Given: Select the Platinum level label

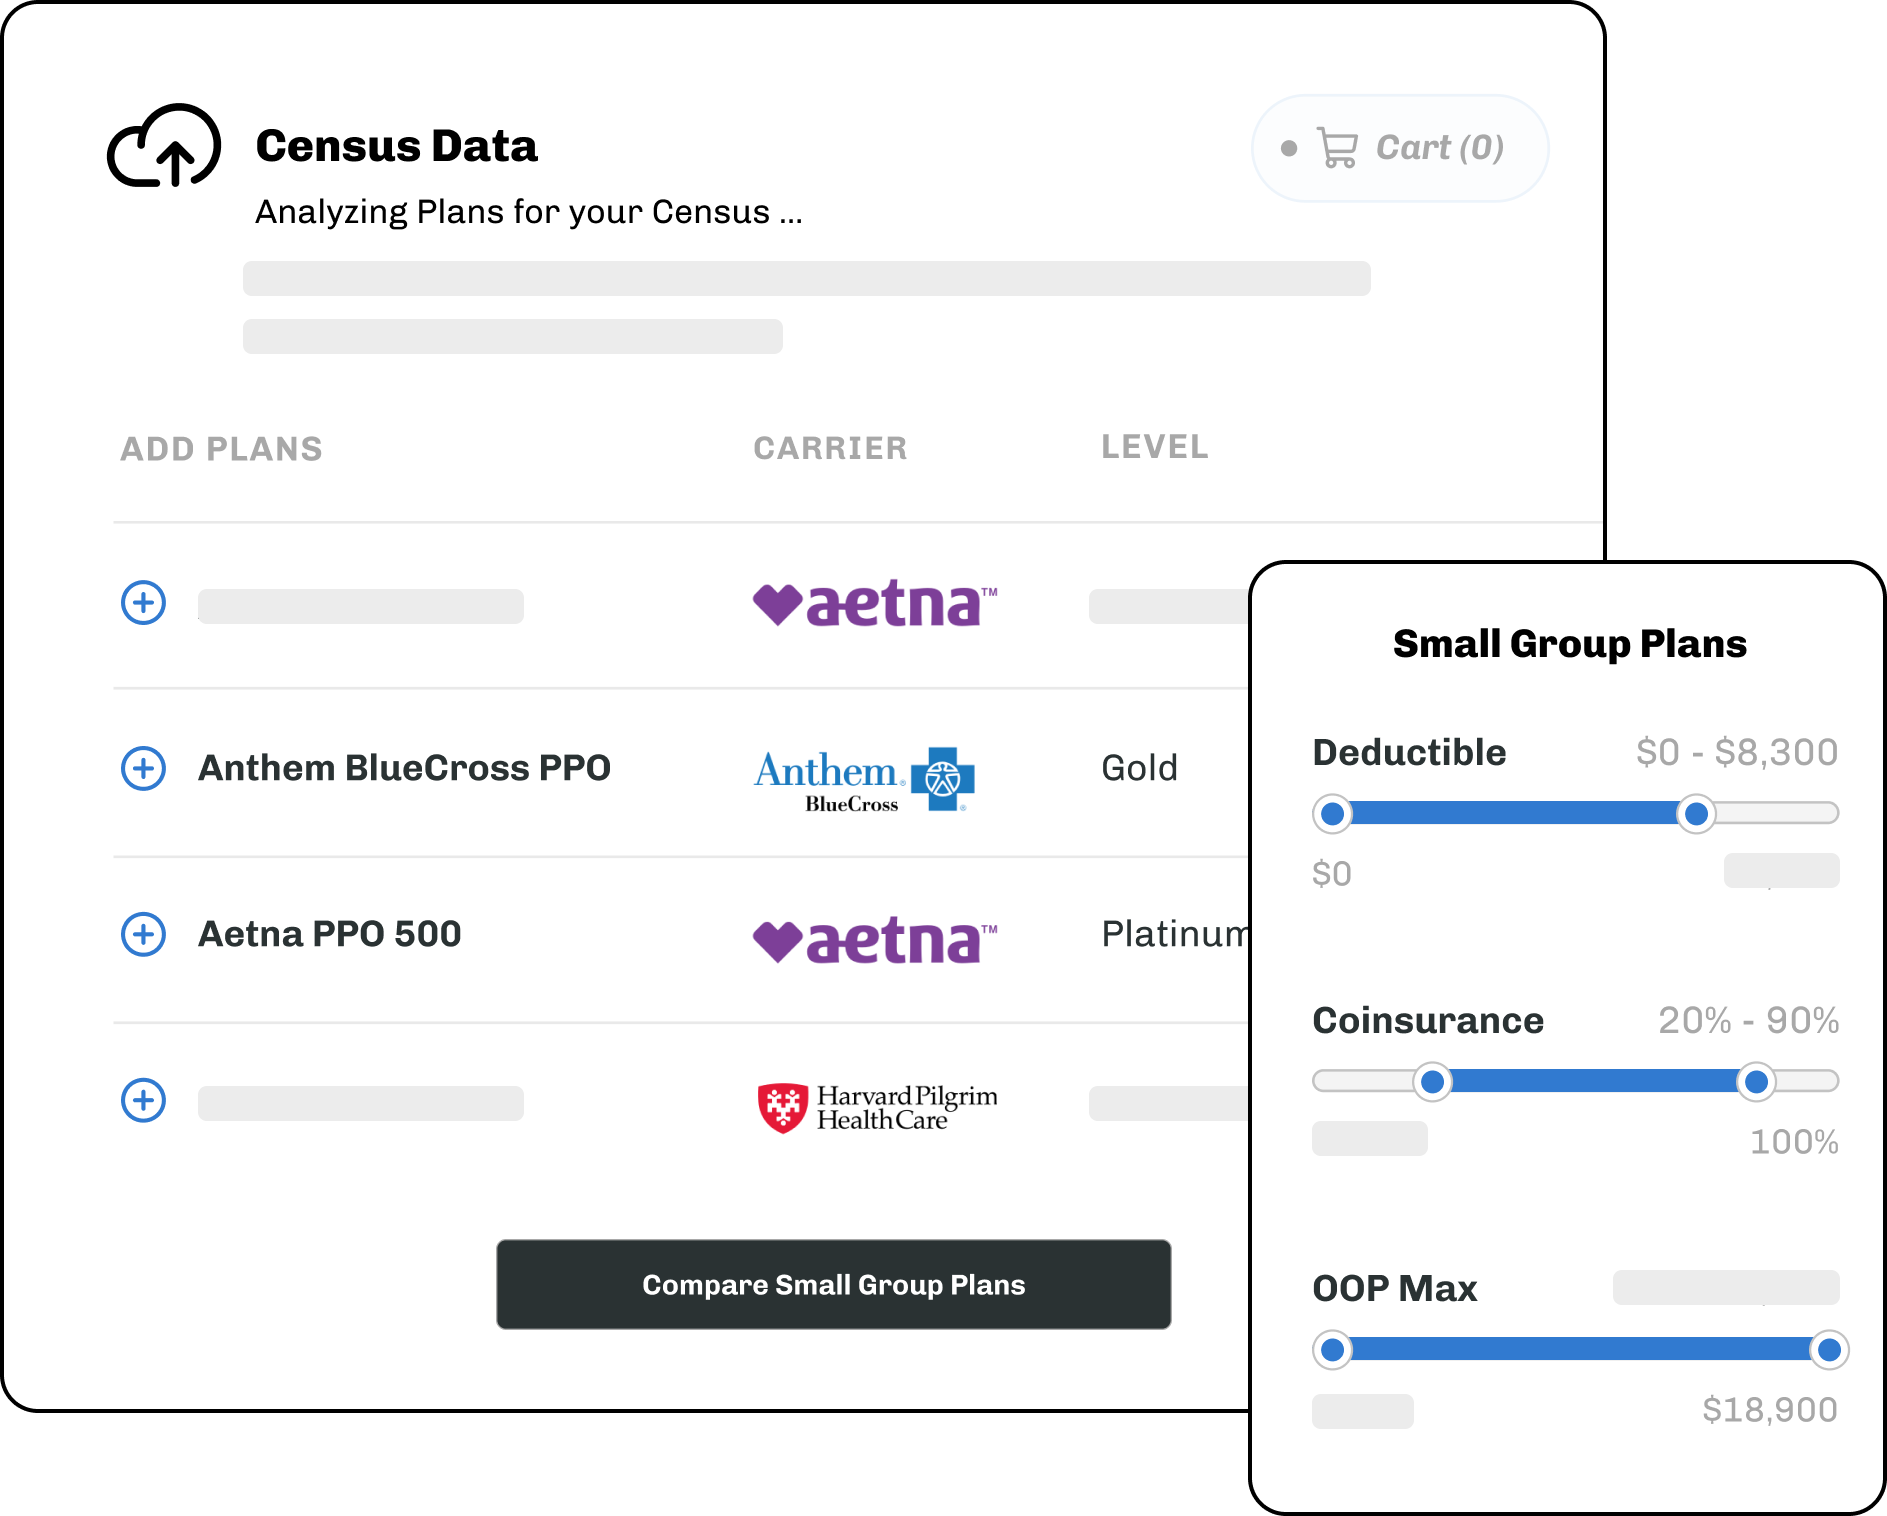Looking at the screenshot, I should (x=1176, y=934).
